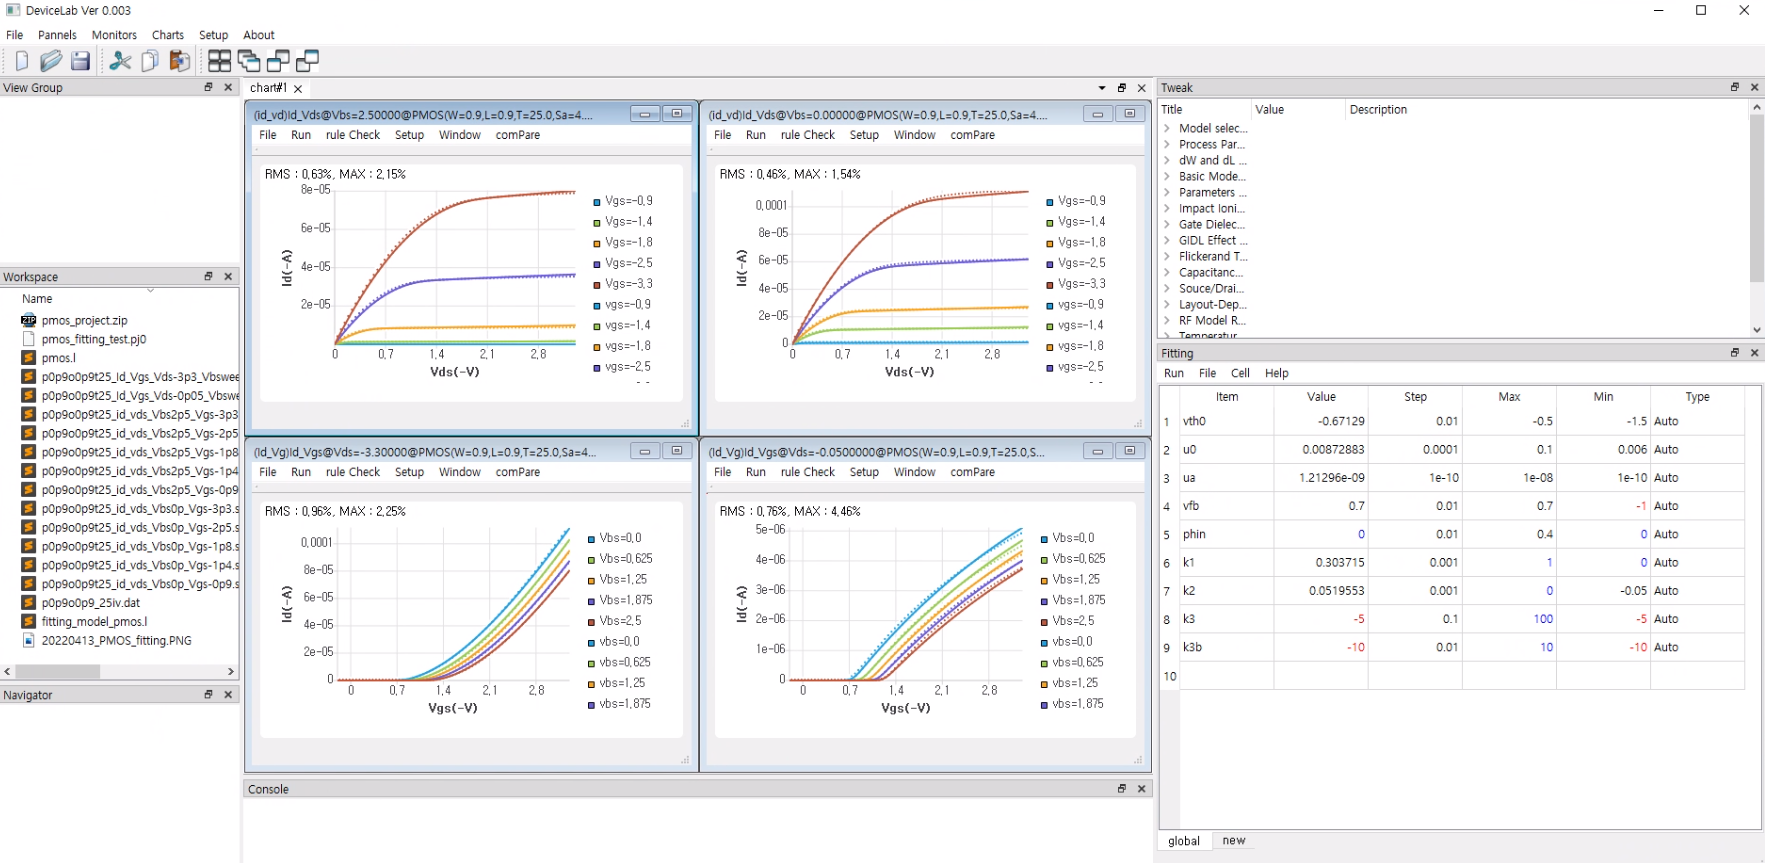Select the vth0 value cell
Screen dimensions: 1765x863
click(x=1321, y=421)
